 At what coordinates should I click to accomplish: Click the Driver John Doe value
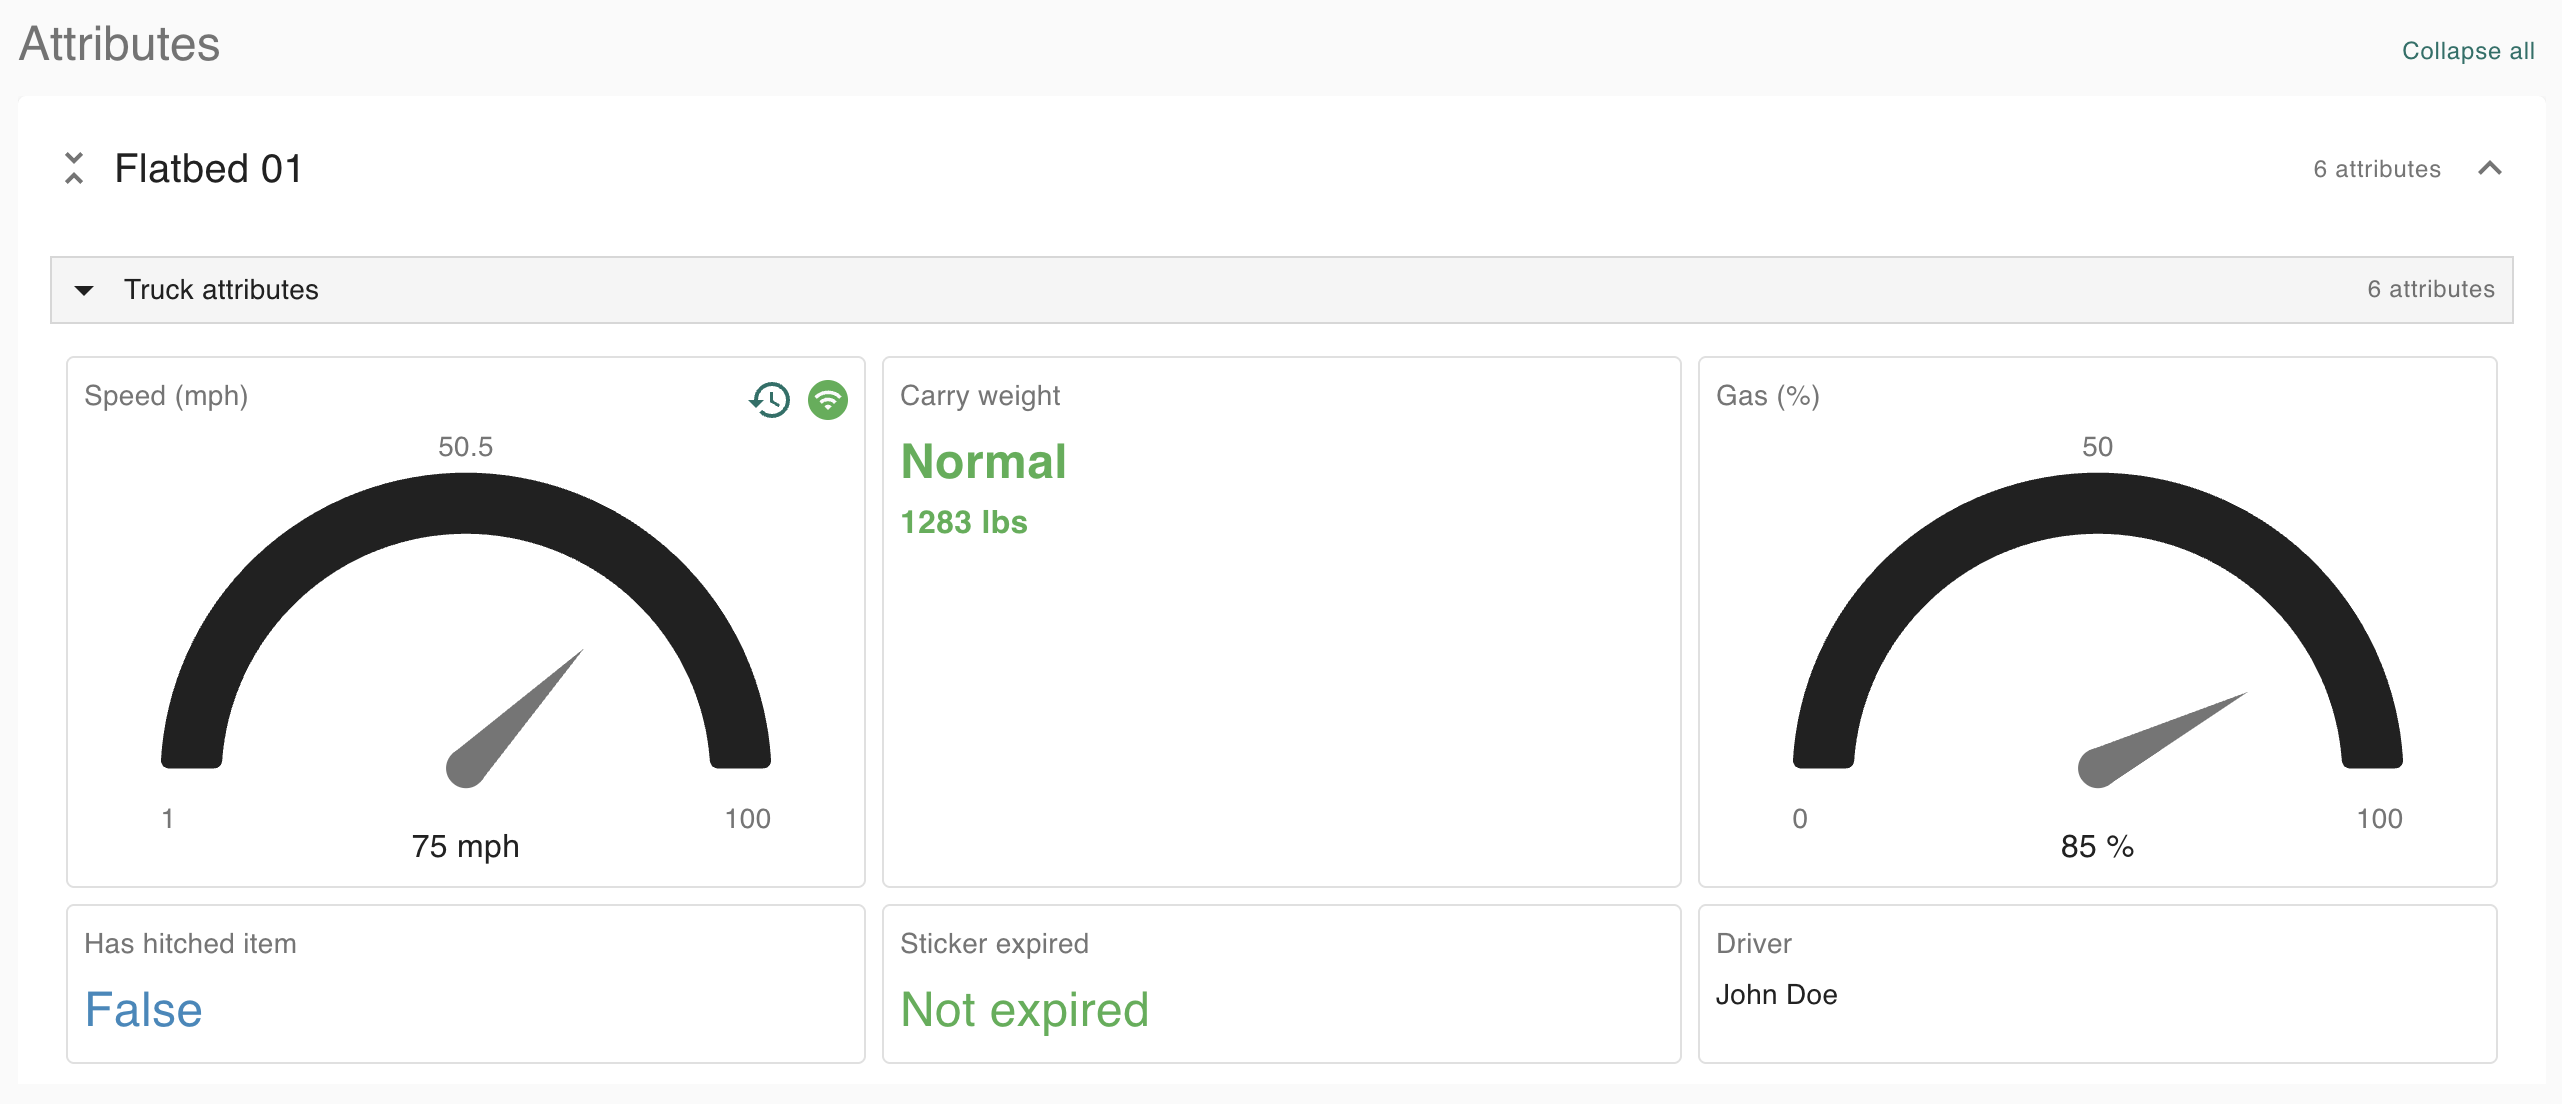pyautogui.click(x=1776, y=995)
